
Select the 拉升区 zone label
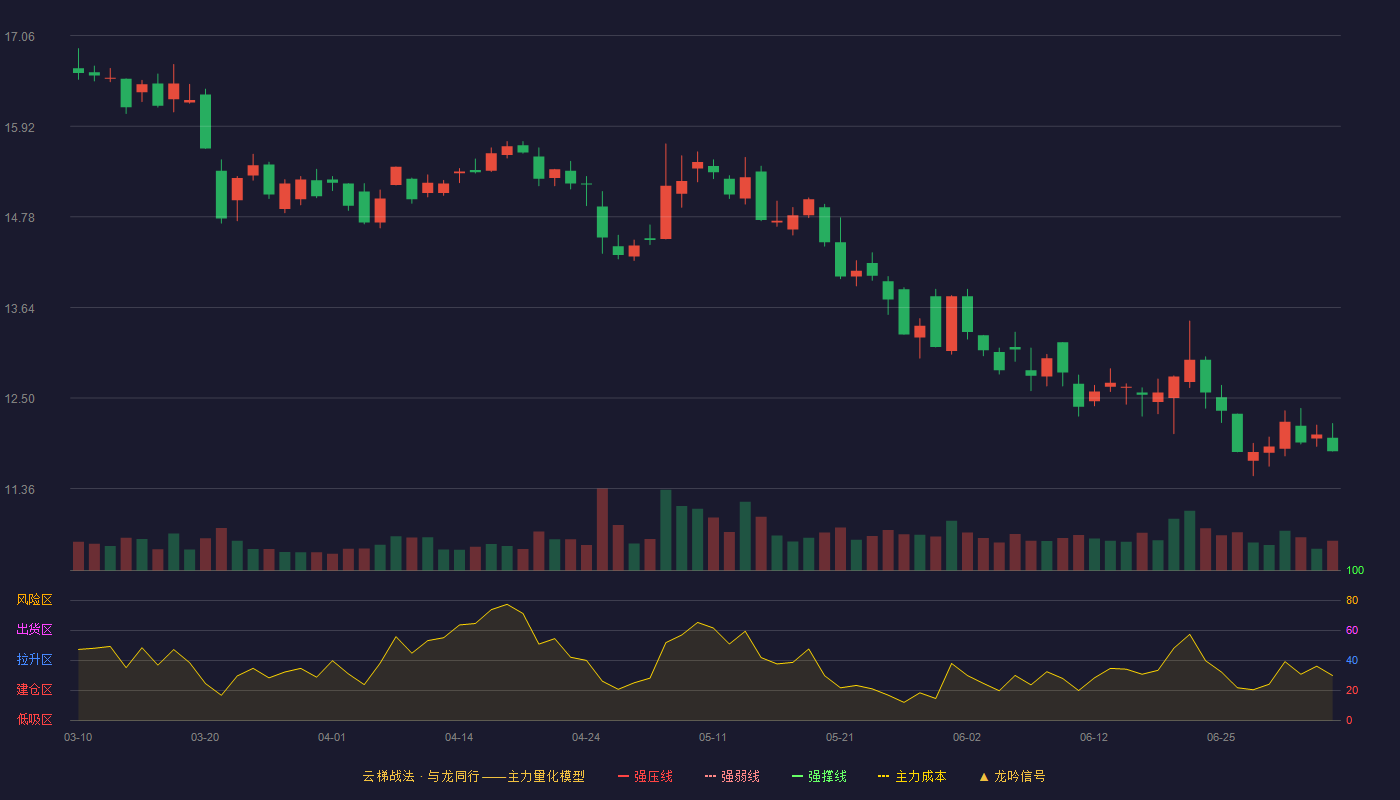[34, 660]
